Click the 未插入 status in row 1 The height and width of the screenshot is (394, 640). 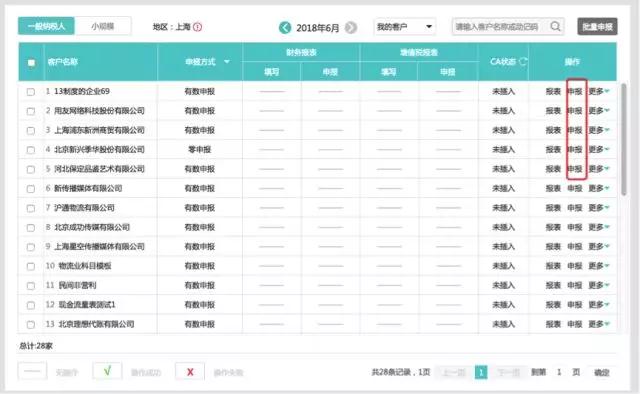tap(503, 91)
